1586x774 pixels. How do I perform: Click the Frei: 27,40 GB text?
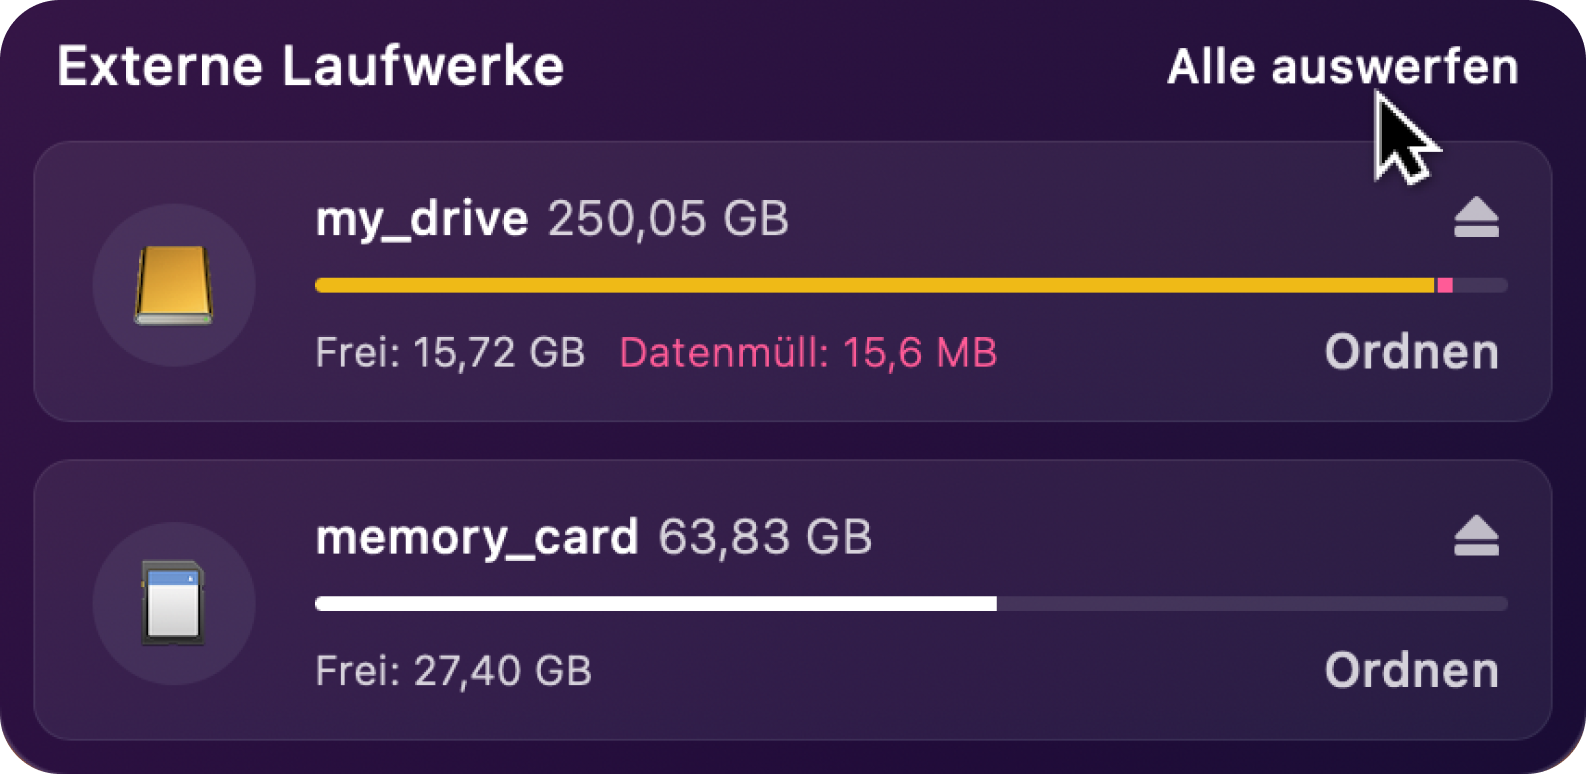(x=453, y=670)
